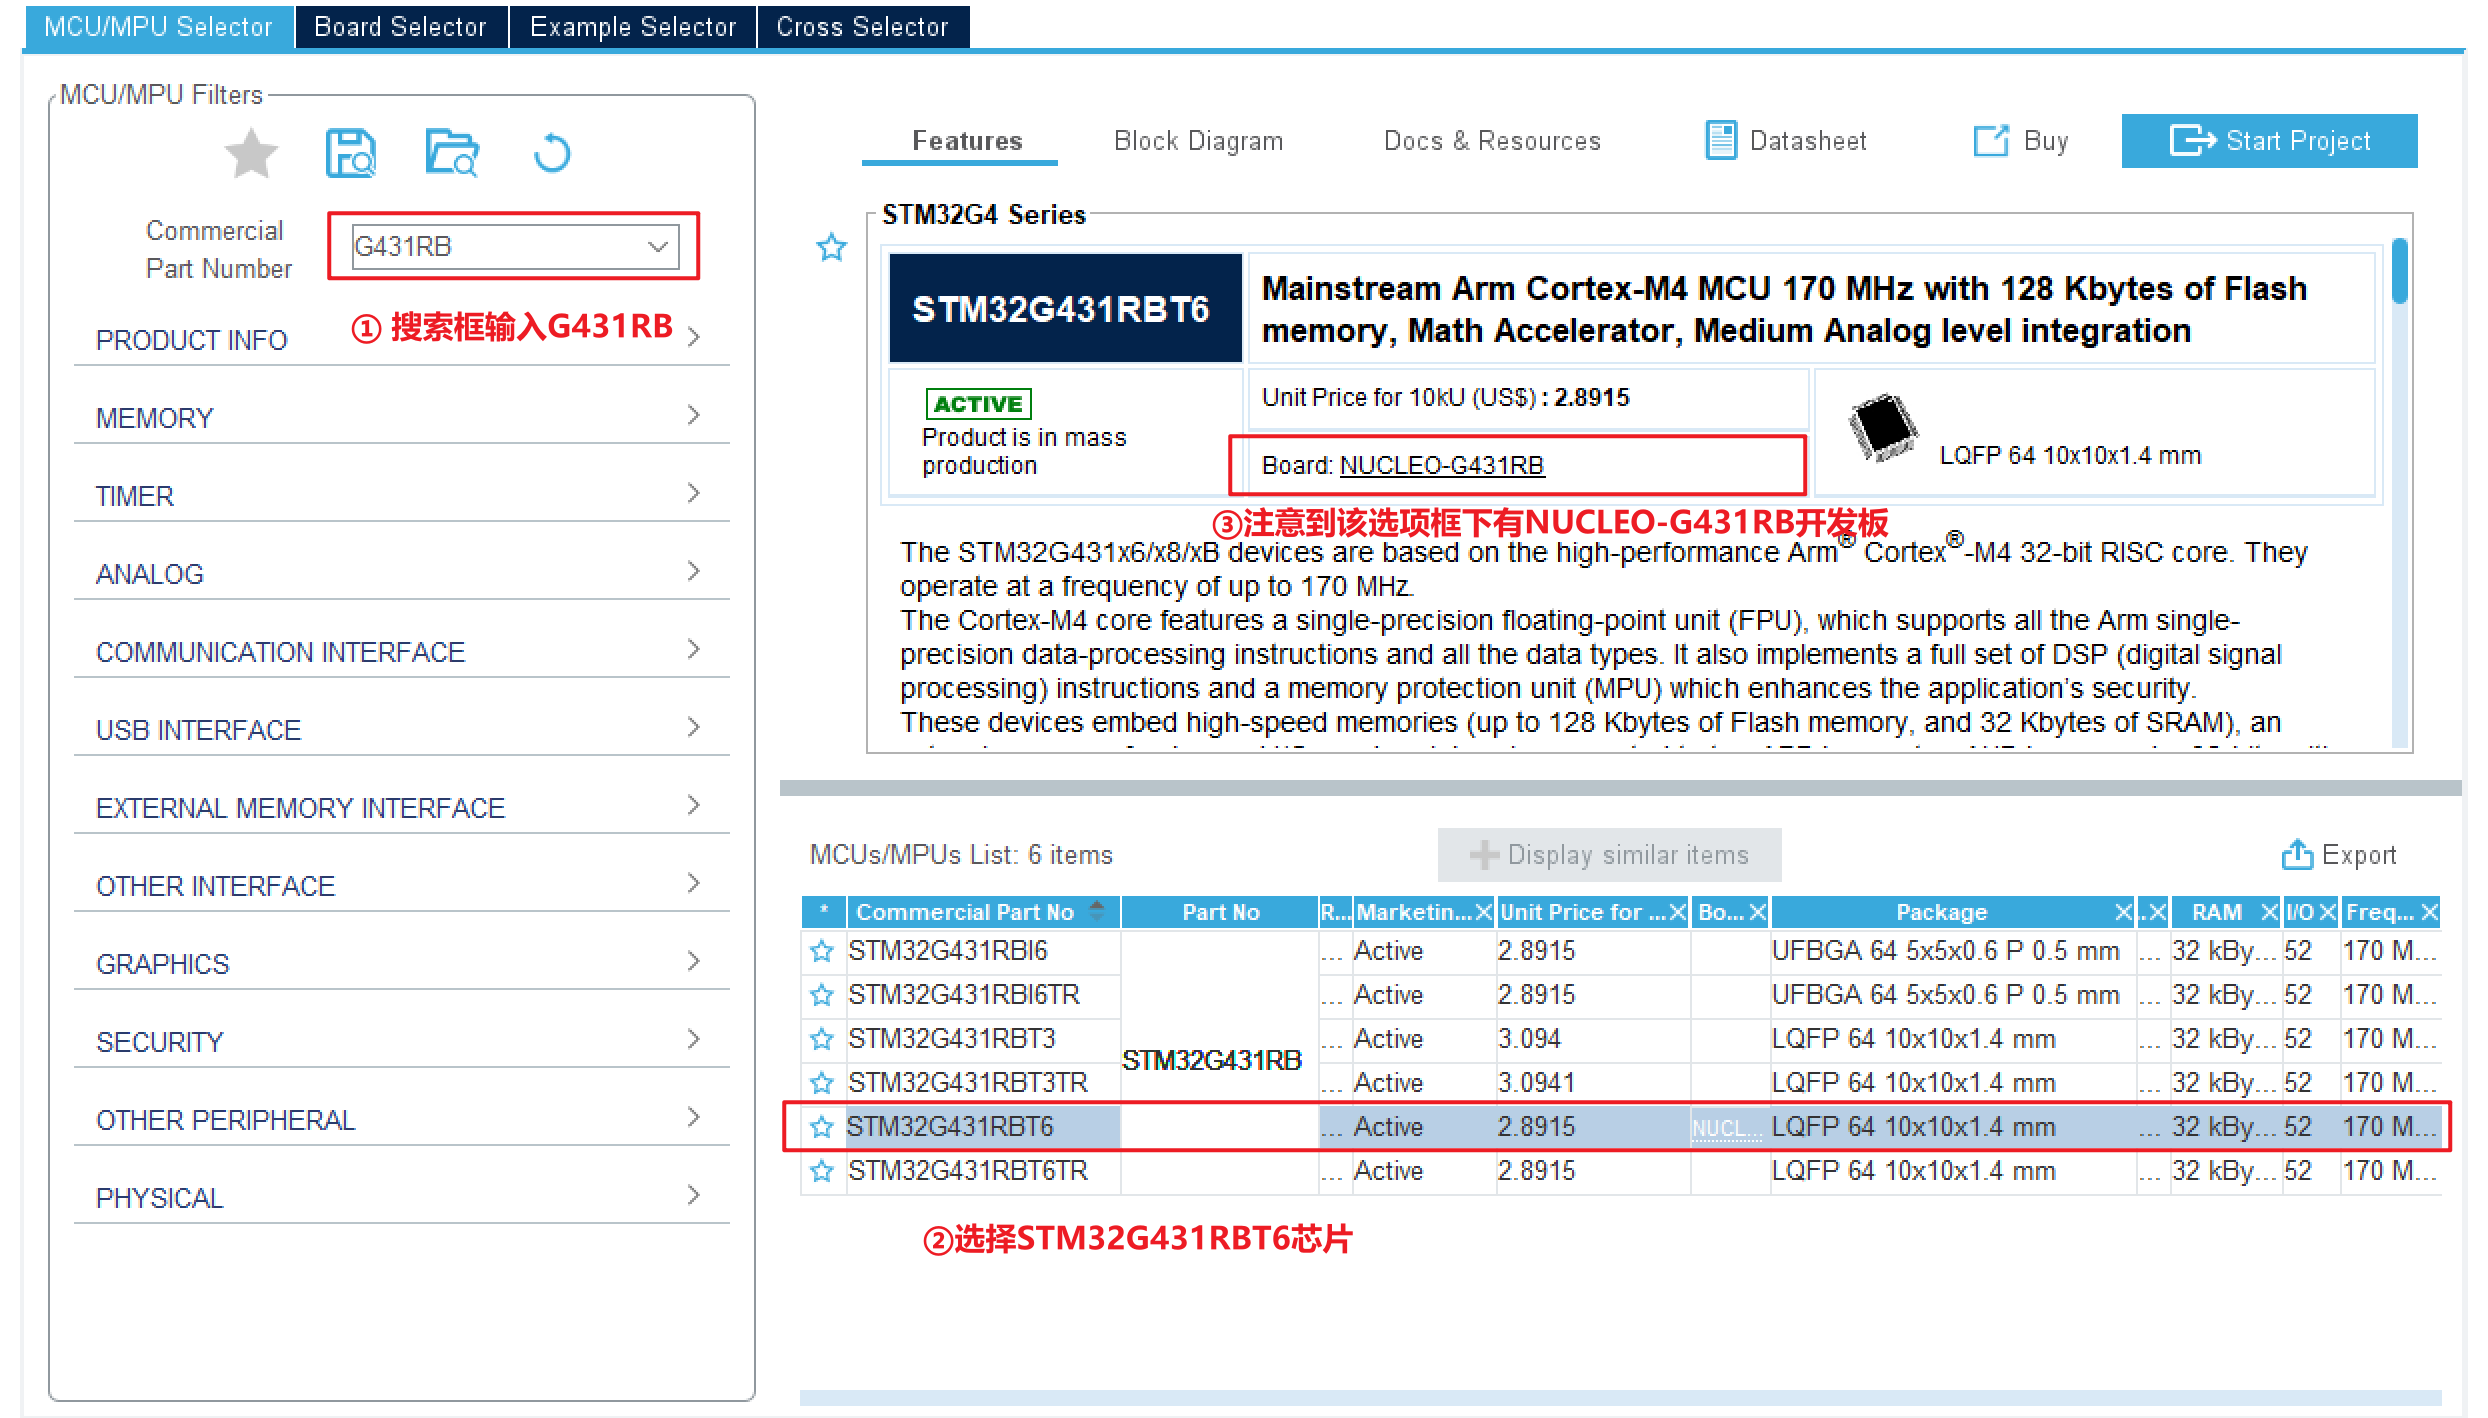Select the STM32G431RBT6TR part row

tap(1620, 1171)
